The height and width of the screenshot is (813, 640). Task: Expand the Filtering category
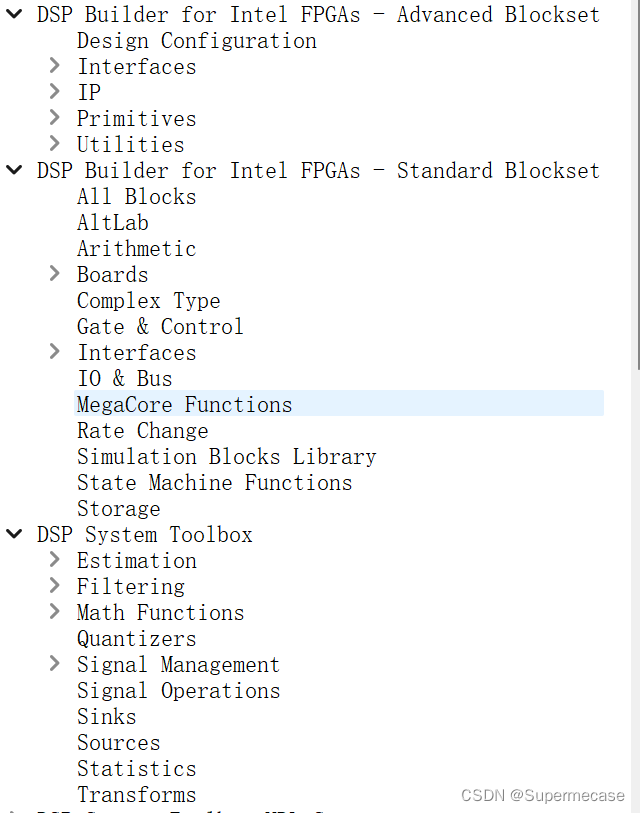click(x=55, y=586)
